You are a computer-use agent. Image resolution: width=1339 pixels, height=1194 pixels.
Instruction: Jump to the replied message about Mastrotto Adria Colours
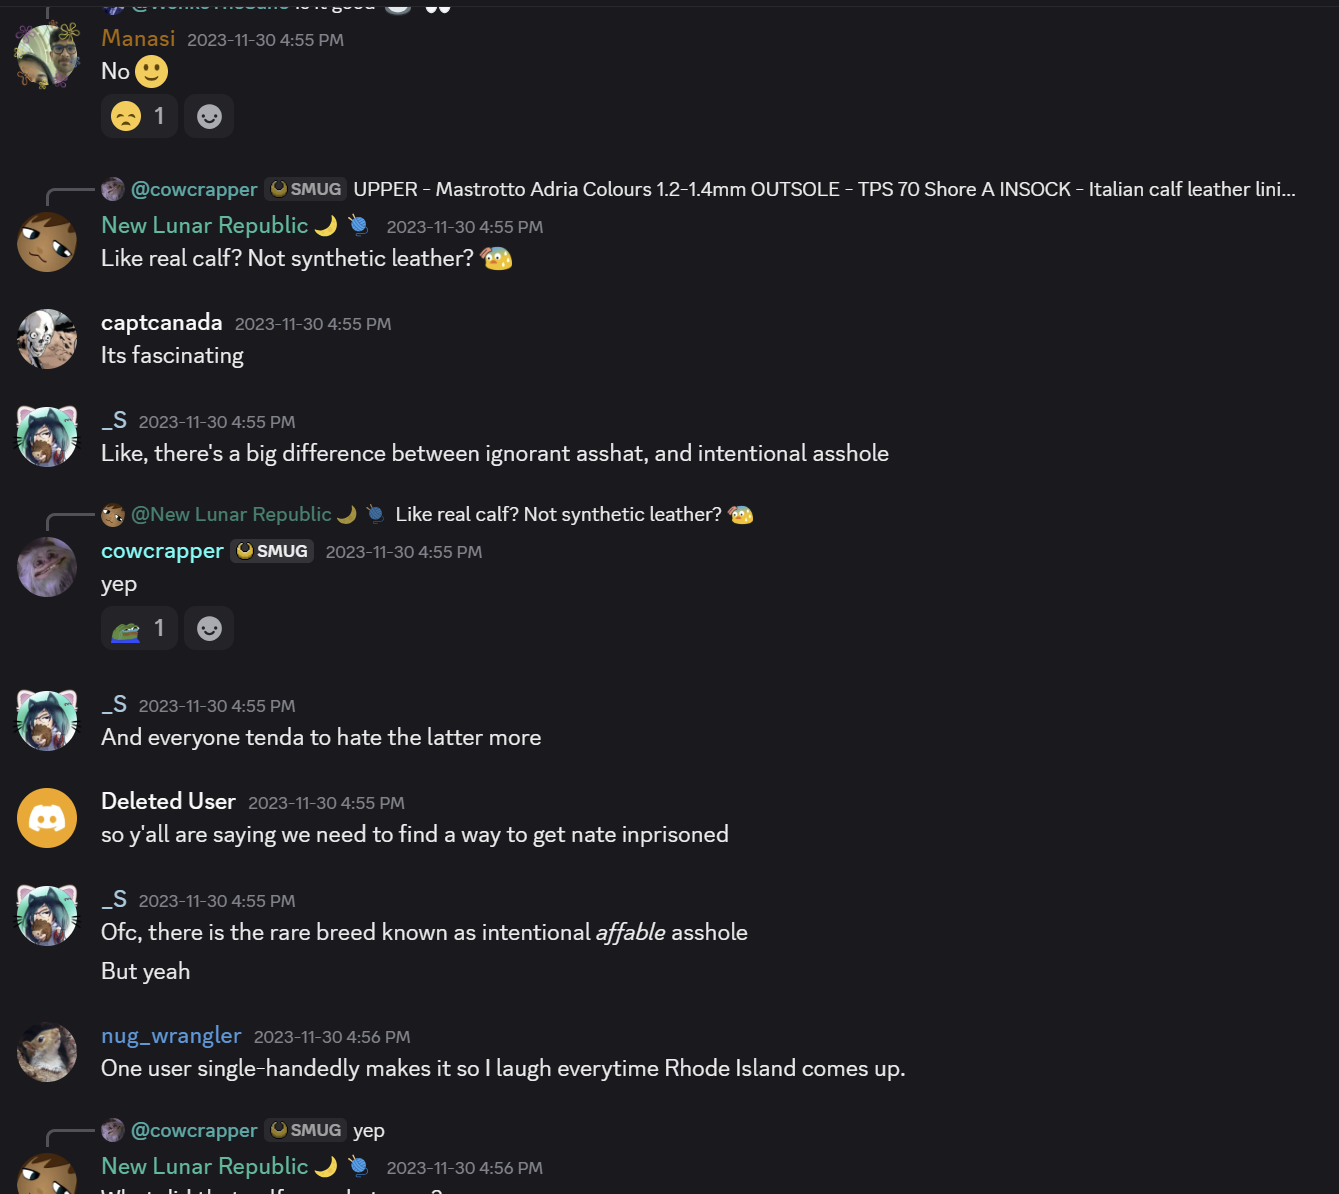pos(823,189)
